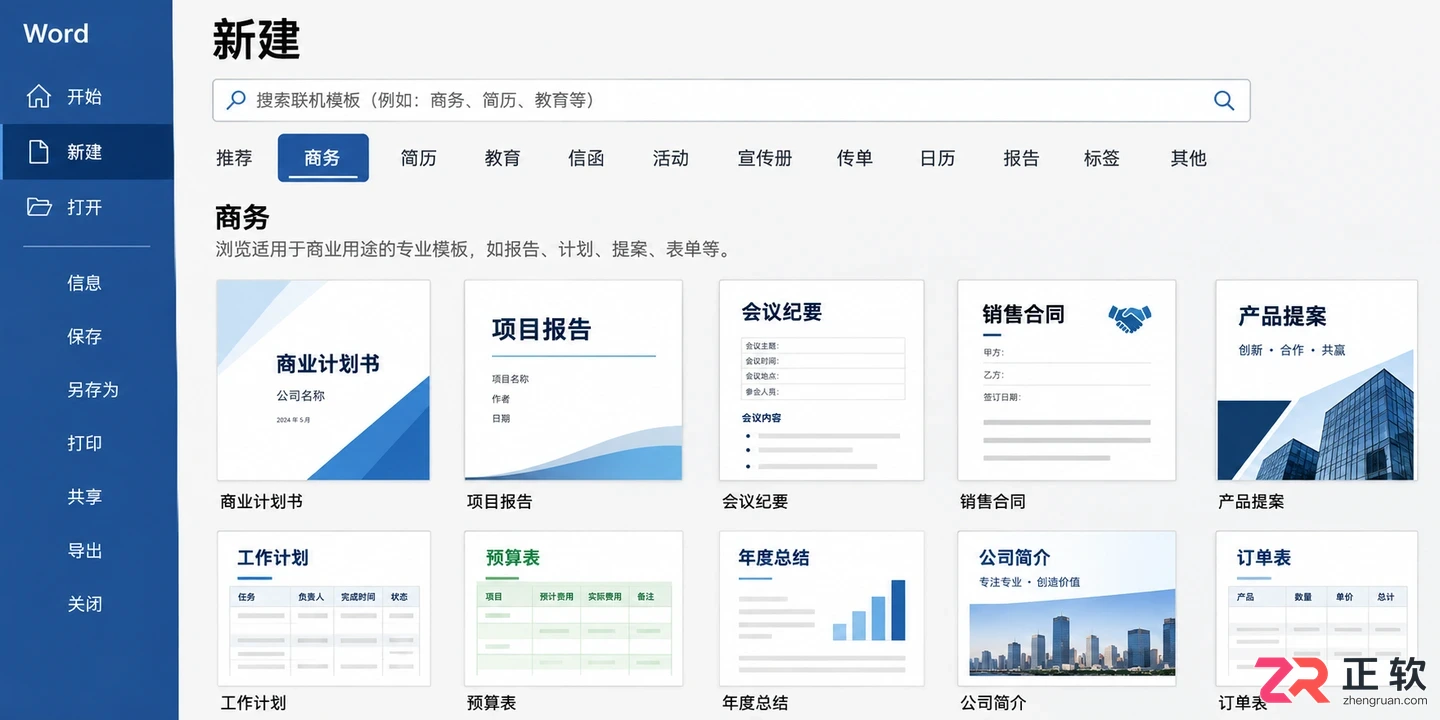Select the 预算表 template thumbnail

click(573, 609)
